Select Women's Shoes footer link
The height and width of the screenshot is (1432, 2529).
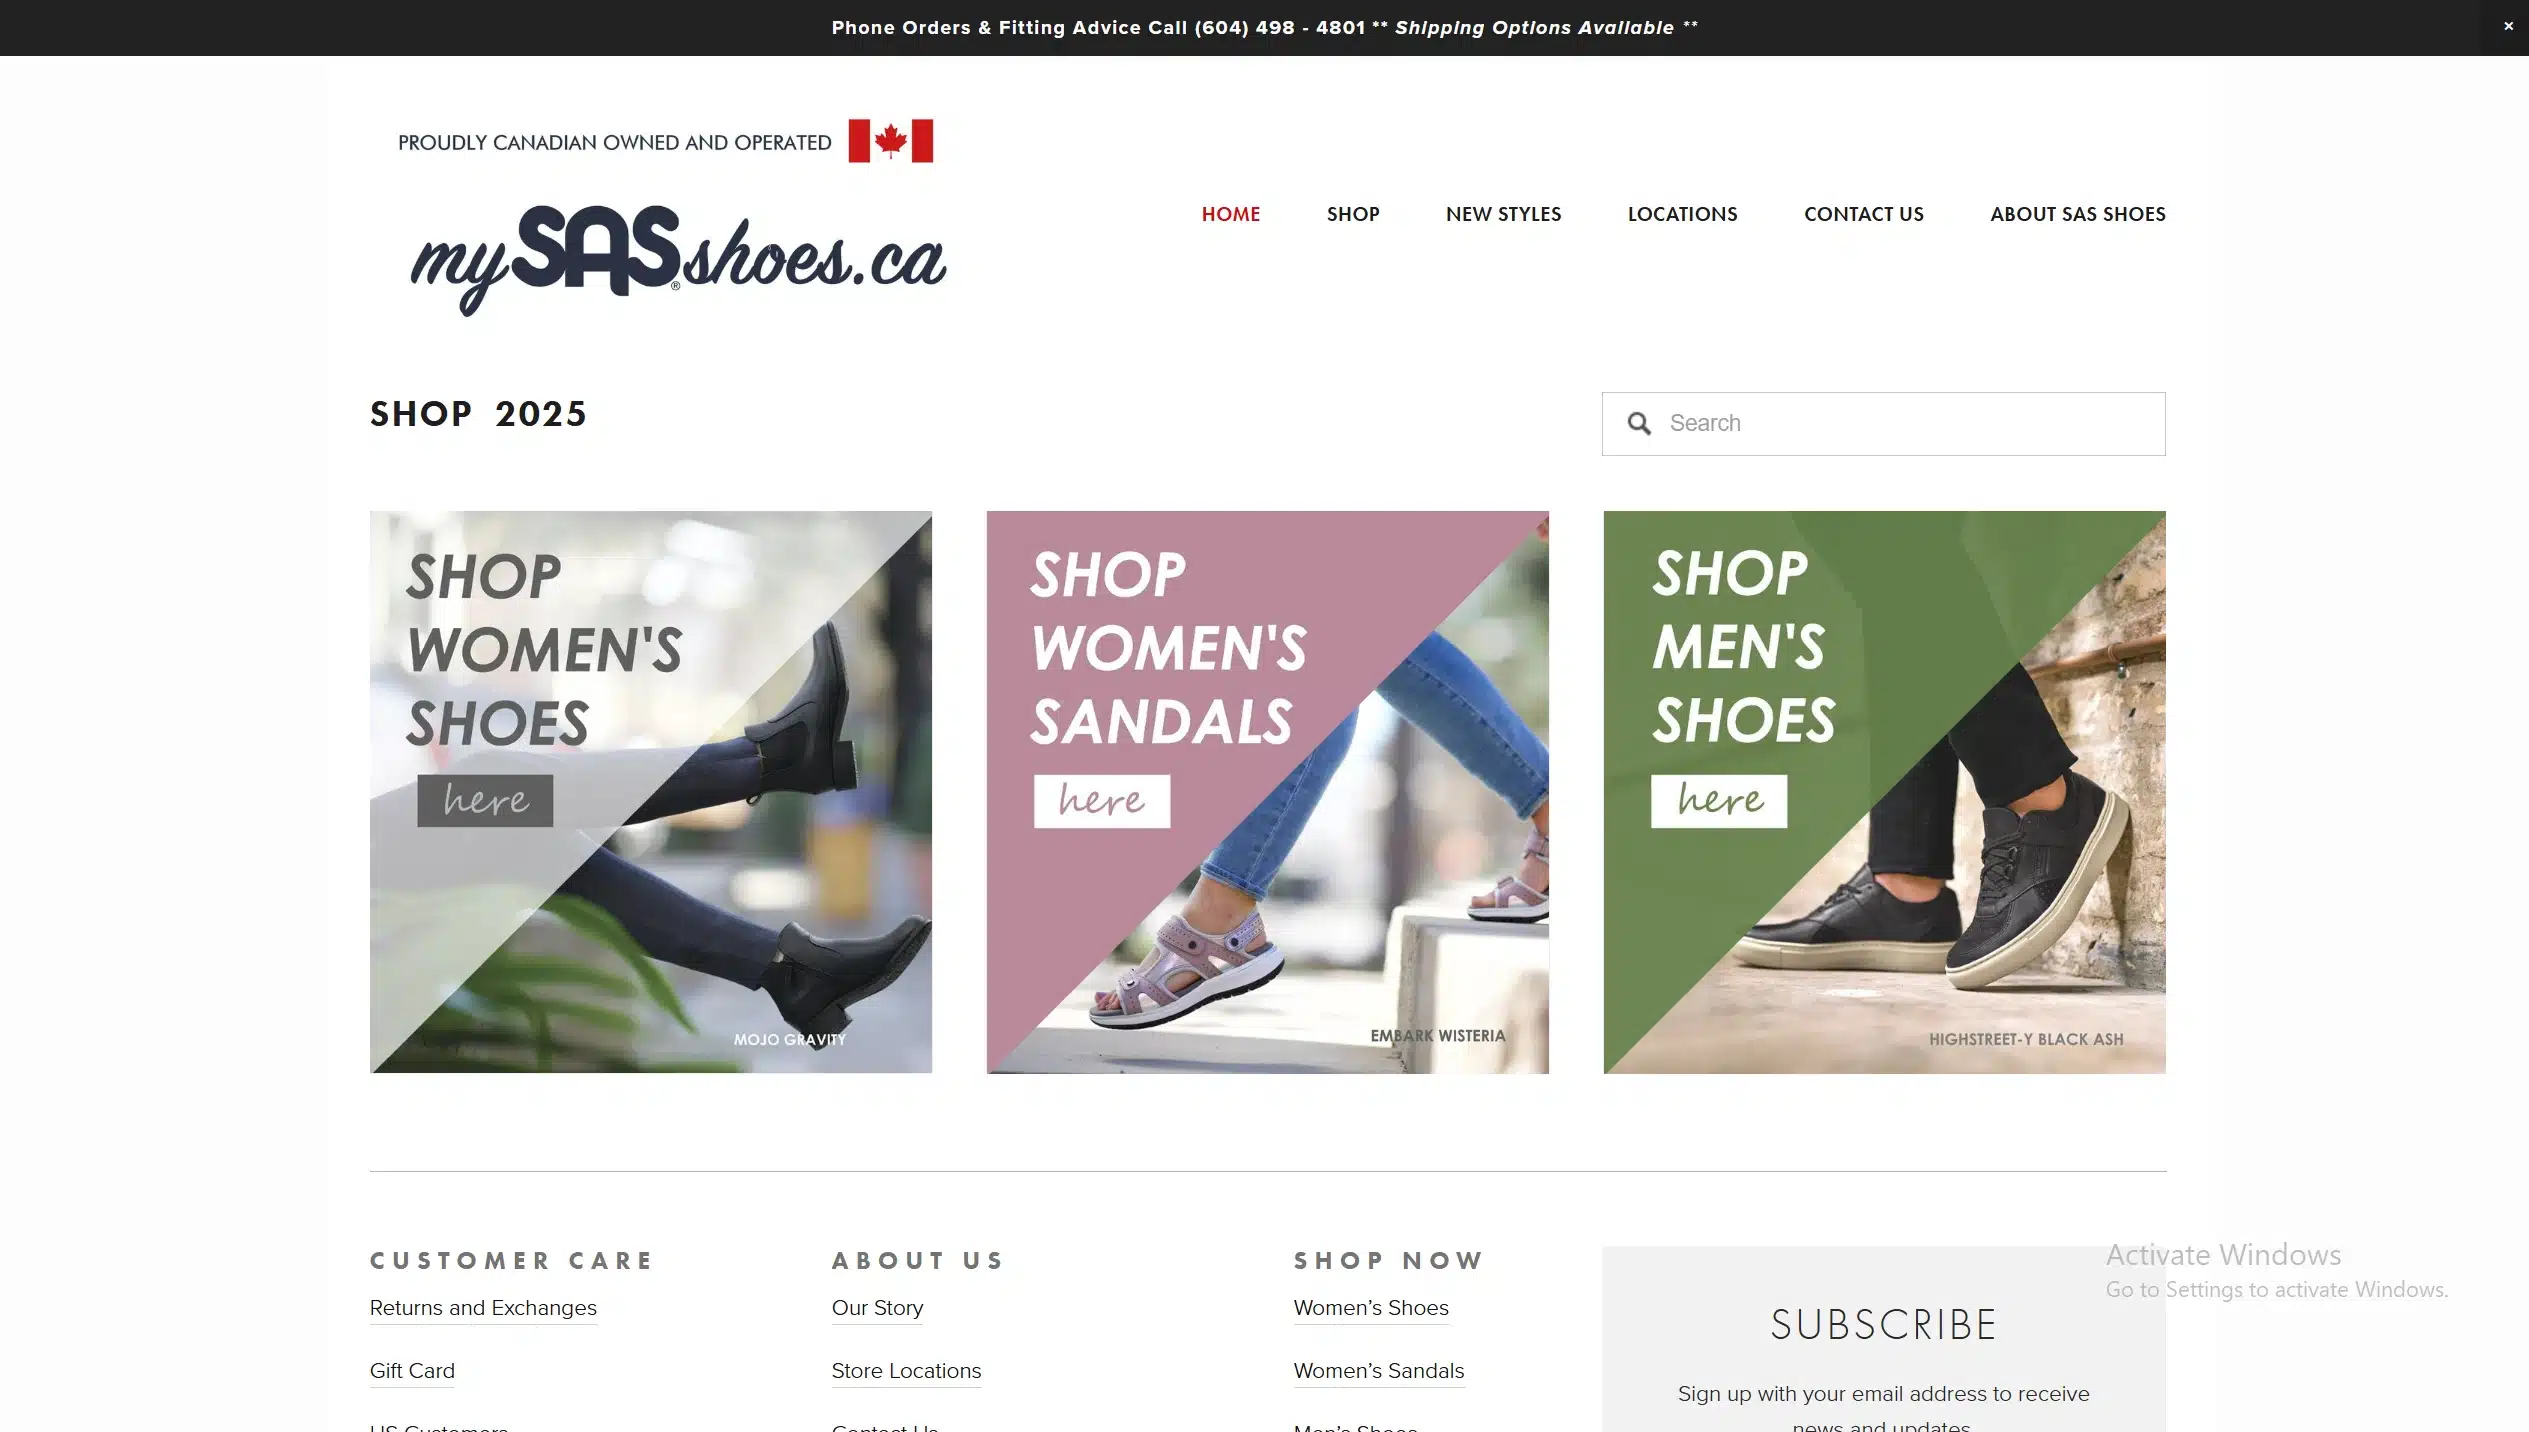click(x=1370, y=1308)
